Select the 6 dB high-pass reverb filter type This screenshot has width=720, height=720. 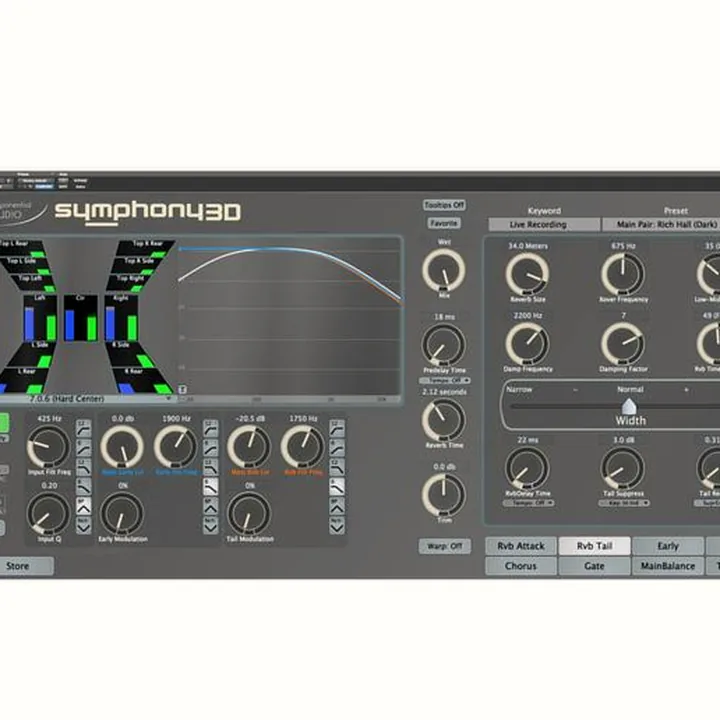[337, 448]
